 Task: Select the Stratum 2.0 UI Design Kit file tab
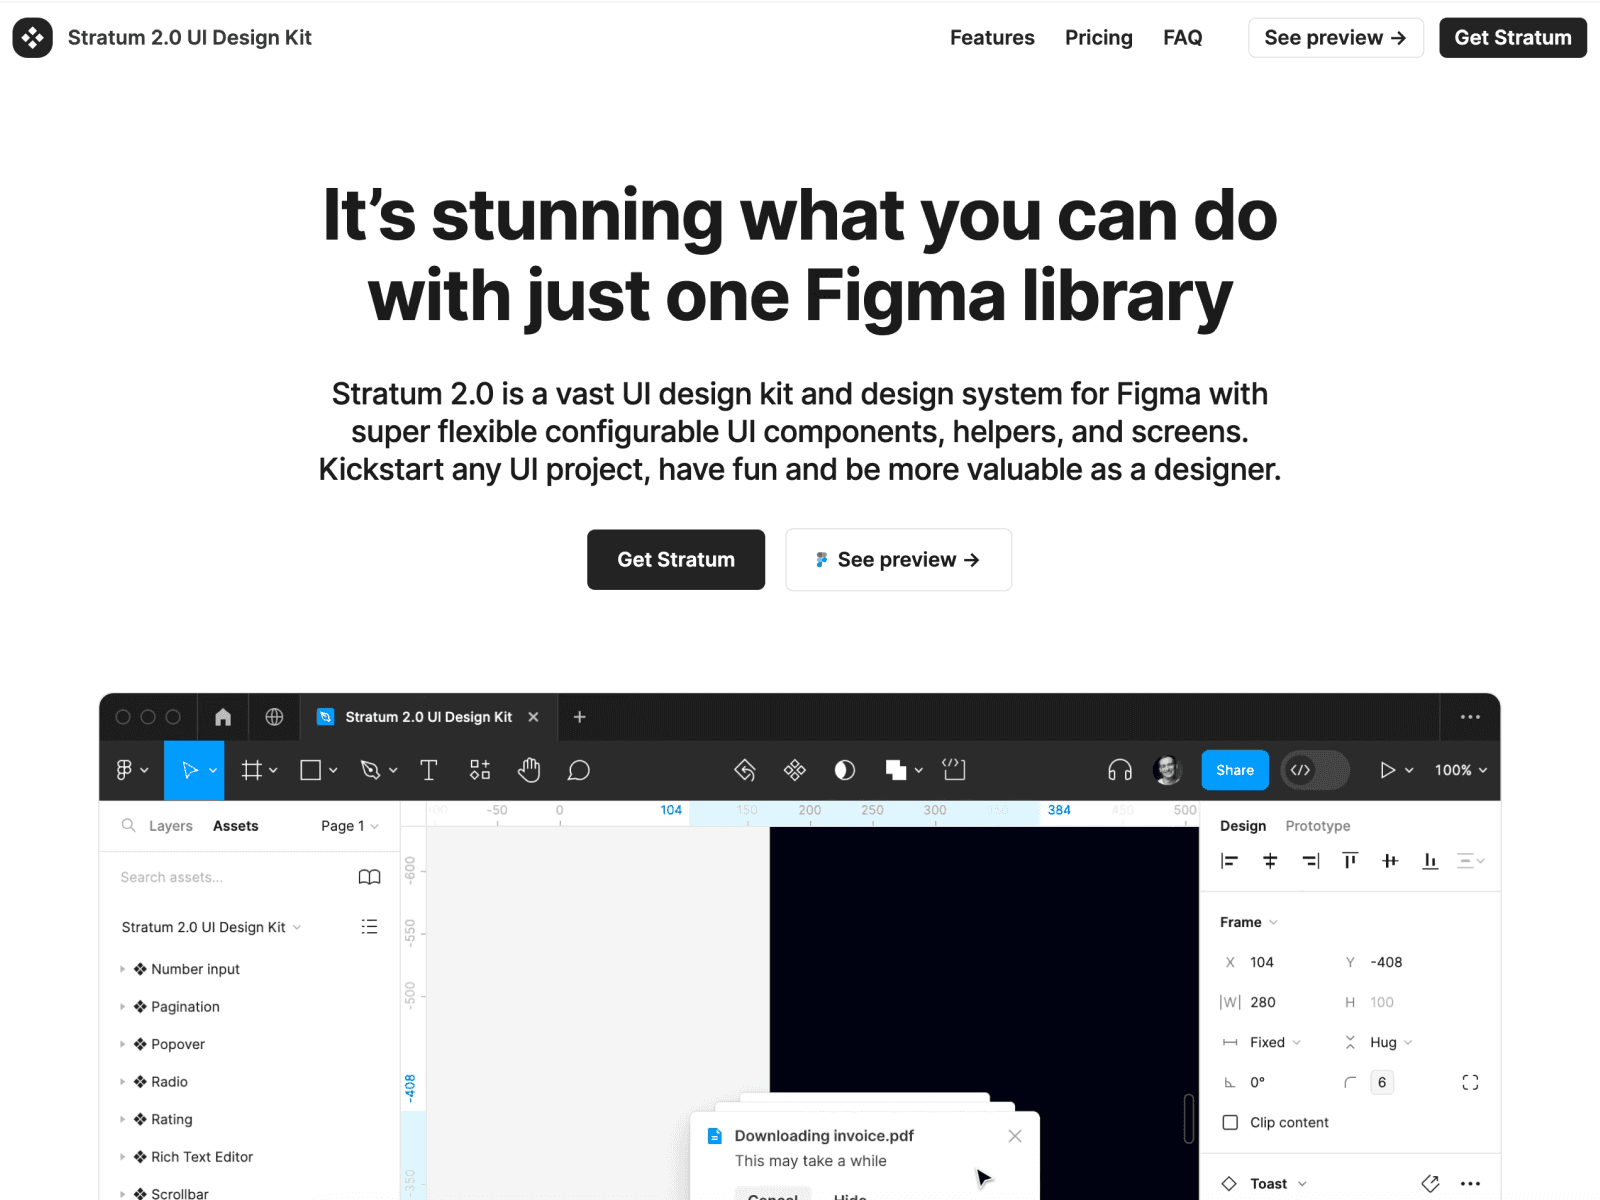[x=428, y=717]
